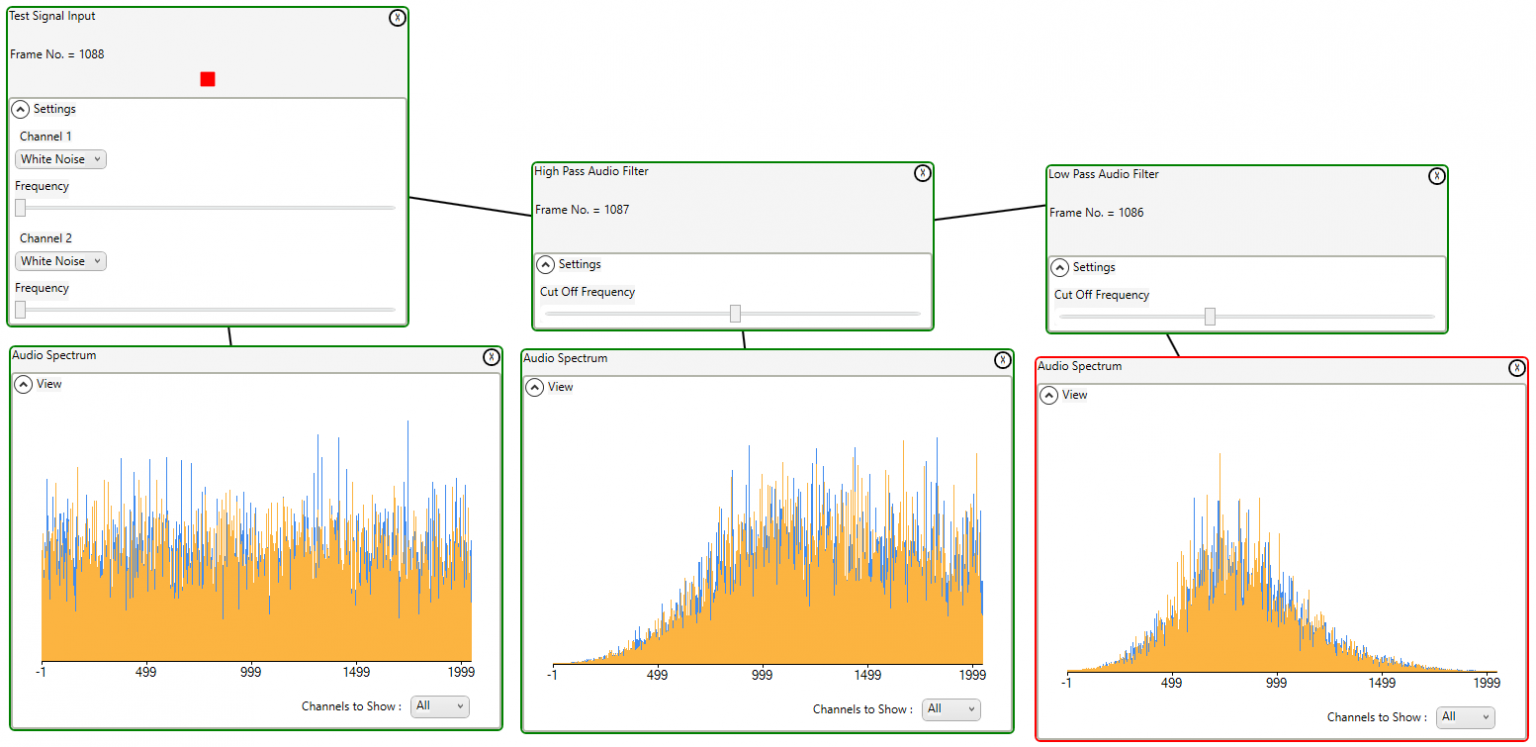Viewport: 1536px width, 747px height.
Task: Click the Channel 1 Frequency slider handle
Action: pos(19,207)
